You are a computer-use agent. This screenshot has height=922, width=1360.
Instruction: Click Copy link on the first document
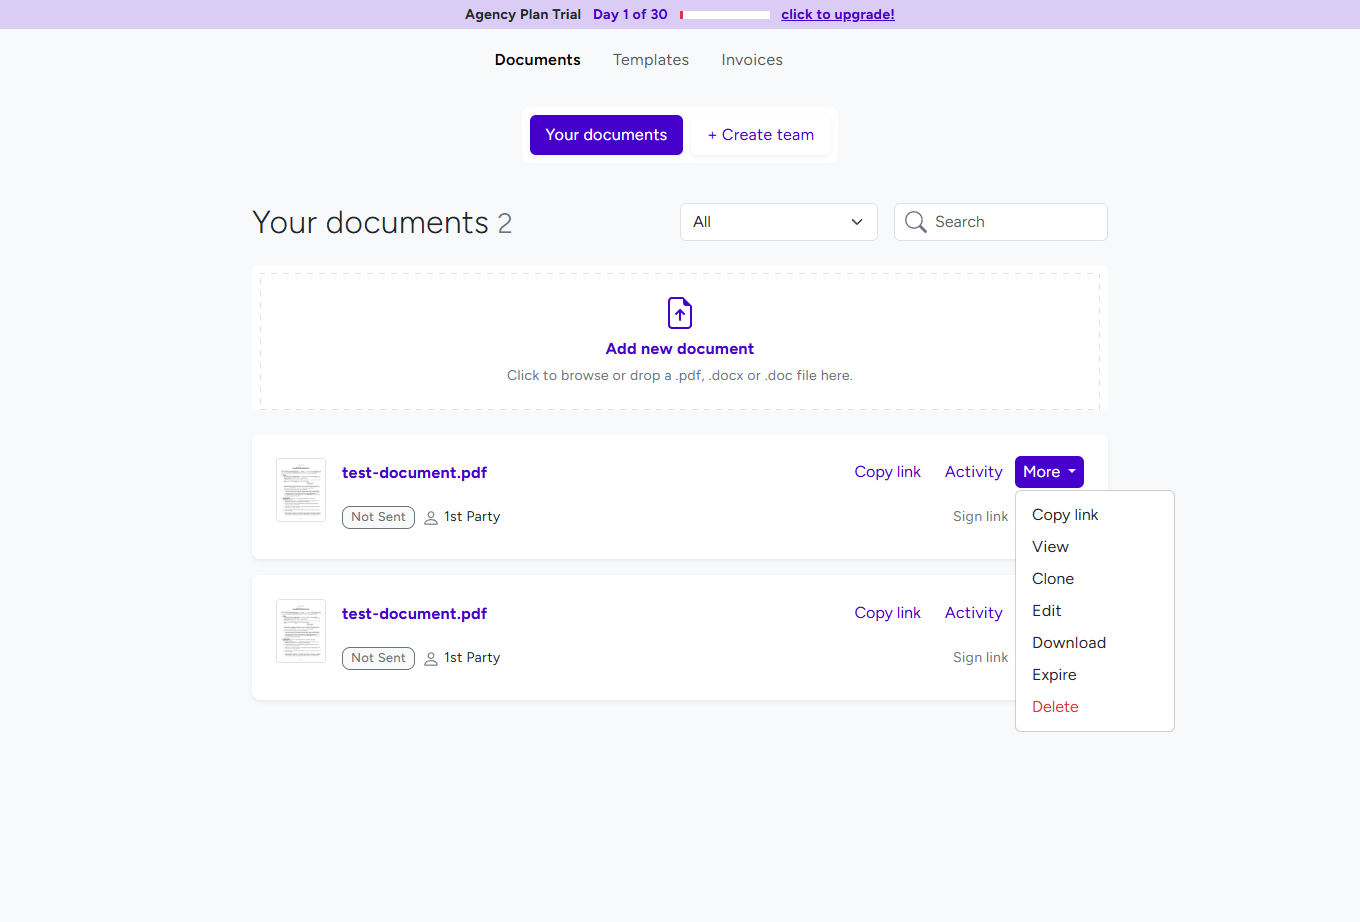pyautogui.click(x=887, y=471)
